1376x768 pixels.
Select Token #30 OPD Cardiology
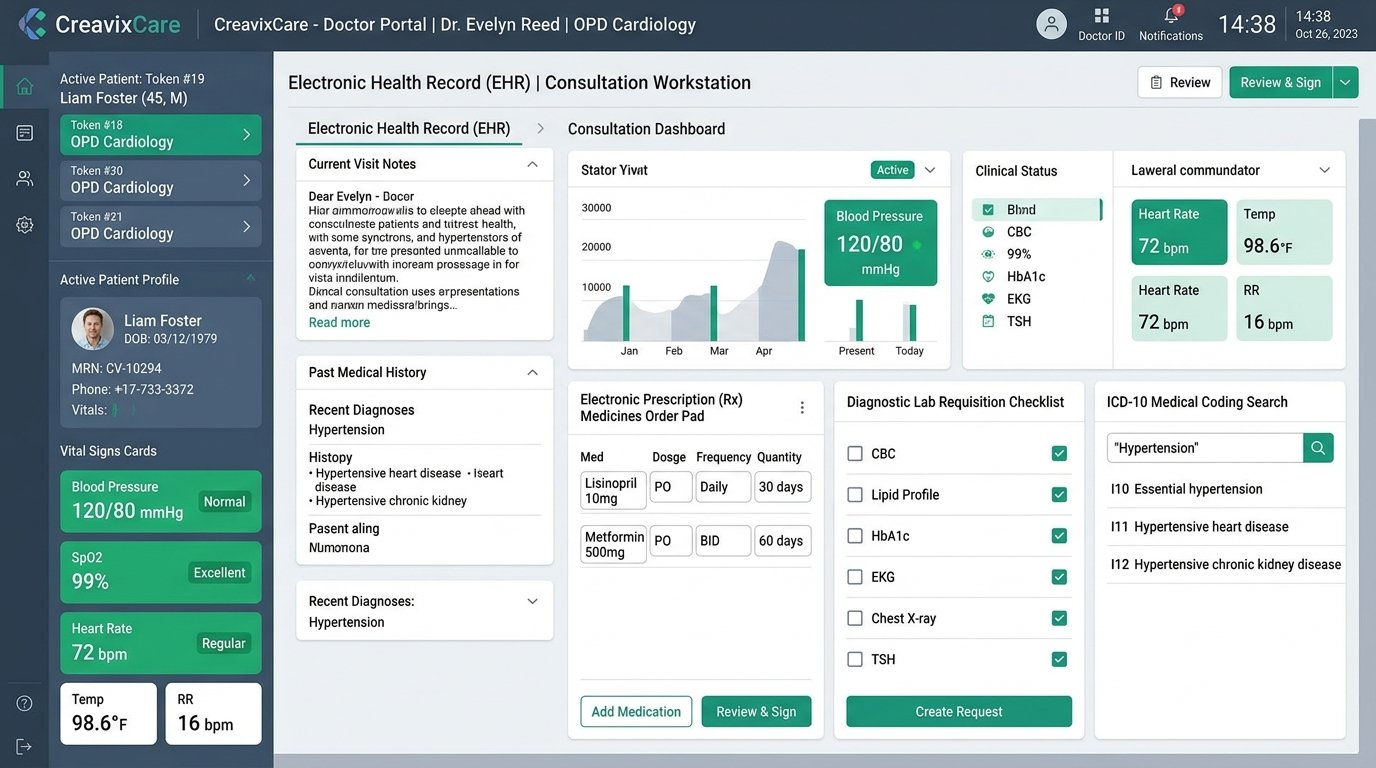click(x=161, y=181)
